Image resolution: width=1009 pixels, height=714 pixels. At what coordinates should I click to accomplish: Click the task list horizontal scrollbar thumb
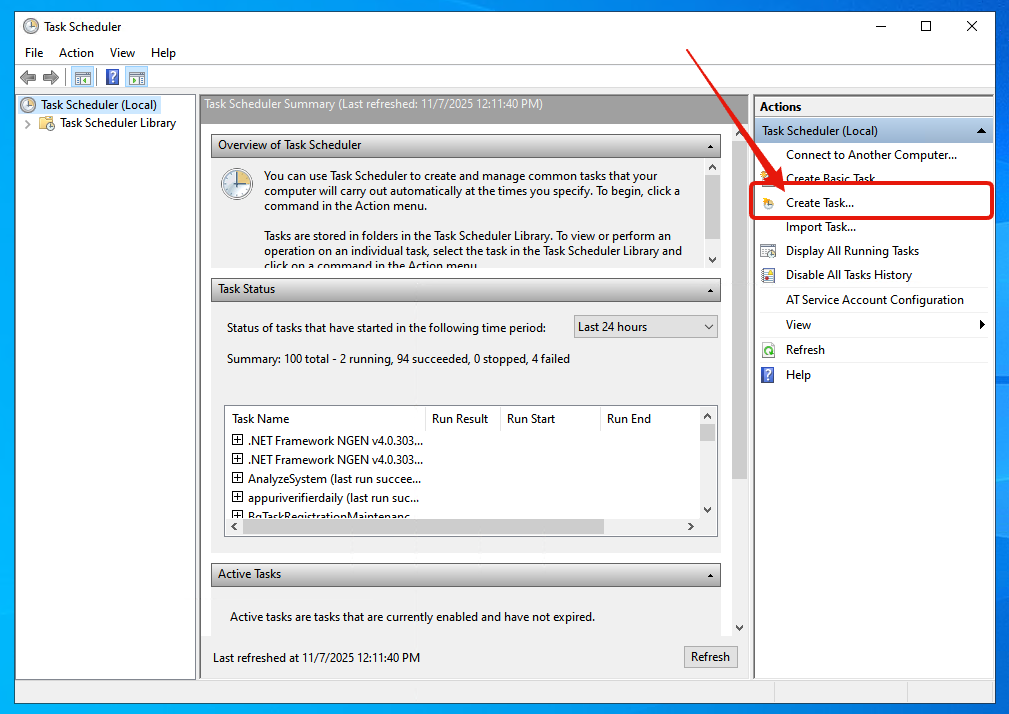(x=423, y=527)
